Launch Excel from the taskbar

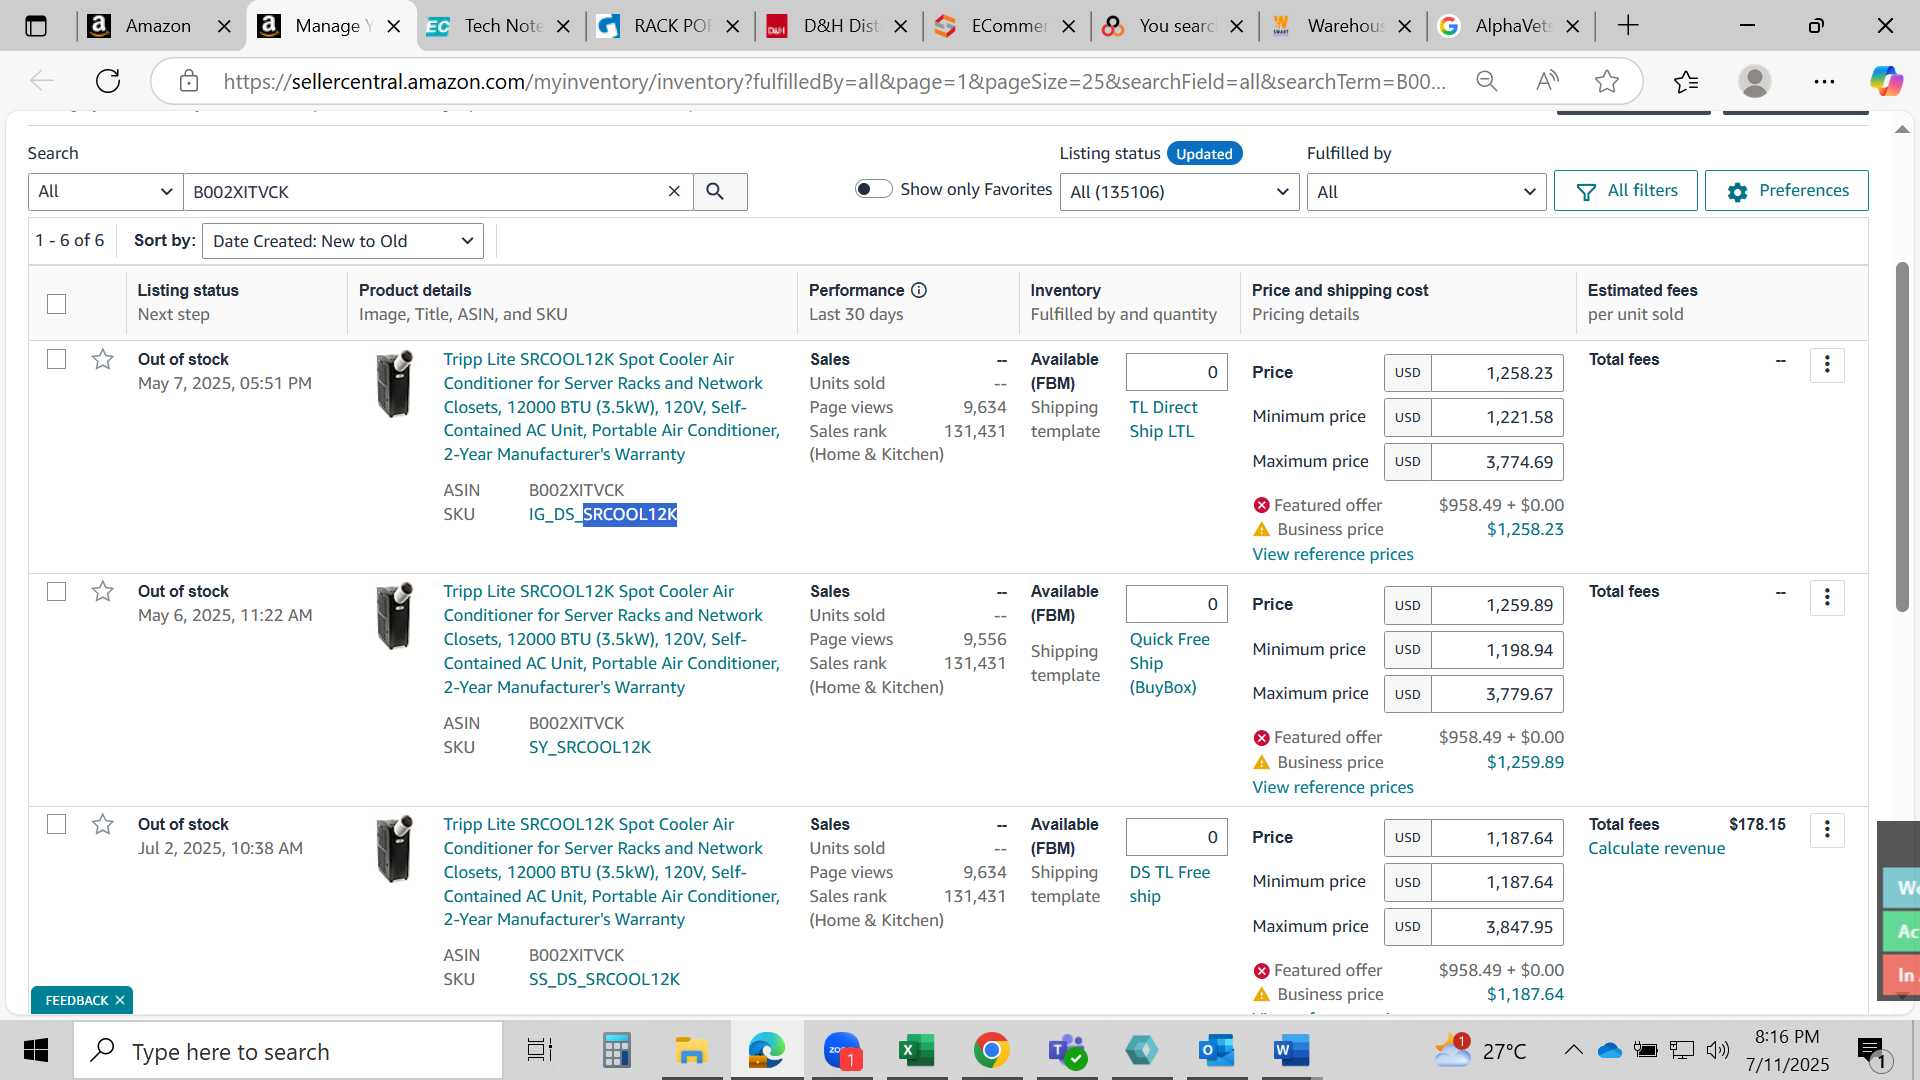point(916,1050)
